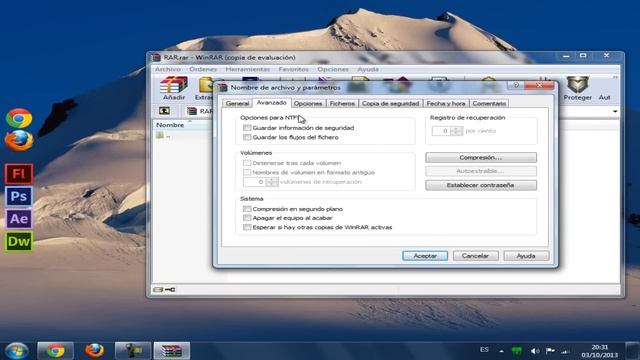Show hidden tray icons arrow
Viewport: 640px width, 360px height.
click(501, 351)
